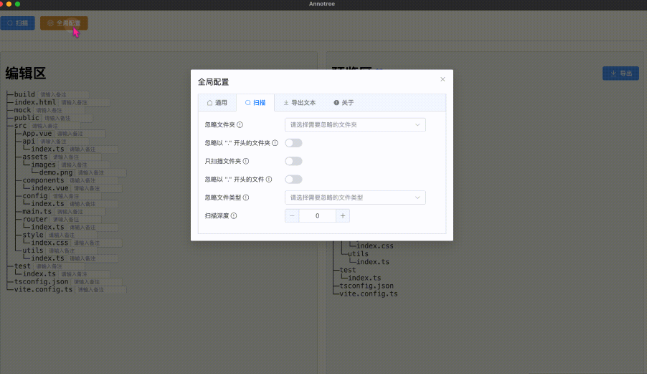Click info icon beside 忽略以"."开头的文件

(269, 179)
